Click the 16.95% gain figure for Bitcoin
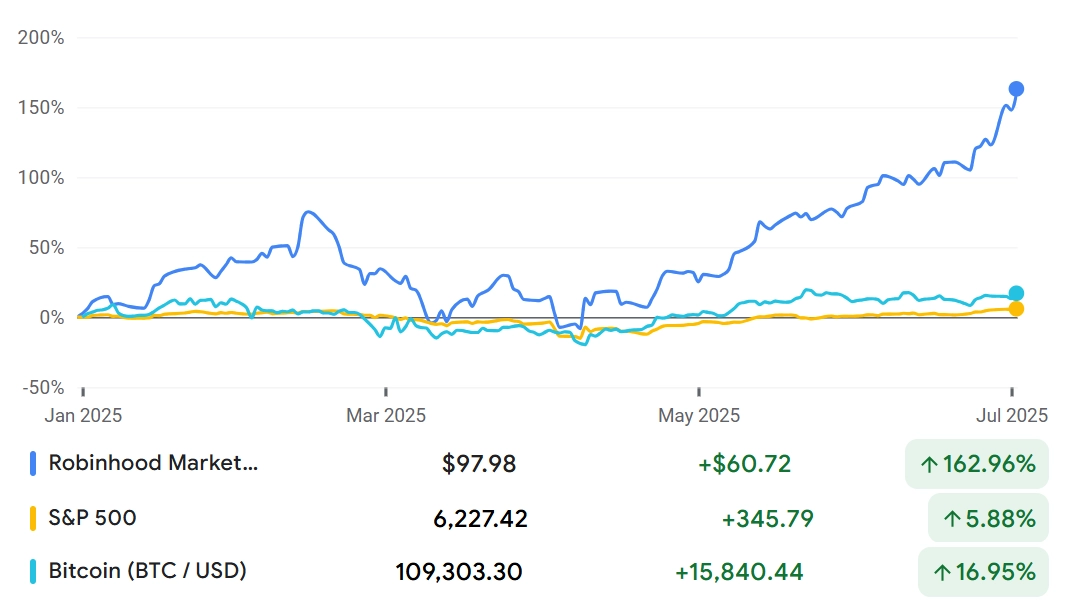Screen dimensions: 1065x607 (996, 572)
